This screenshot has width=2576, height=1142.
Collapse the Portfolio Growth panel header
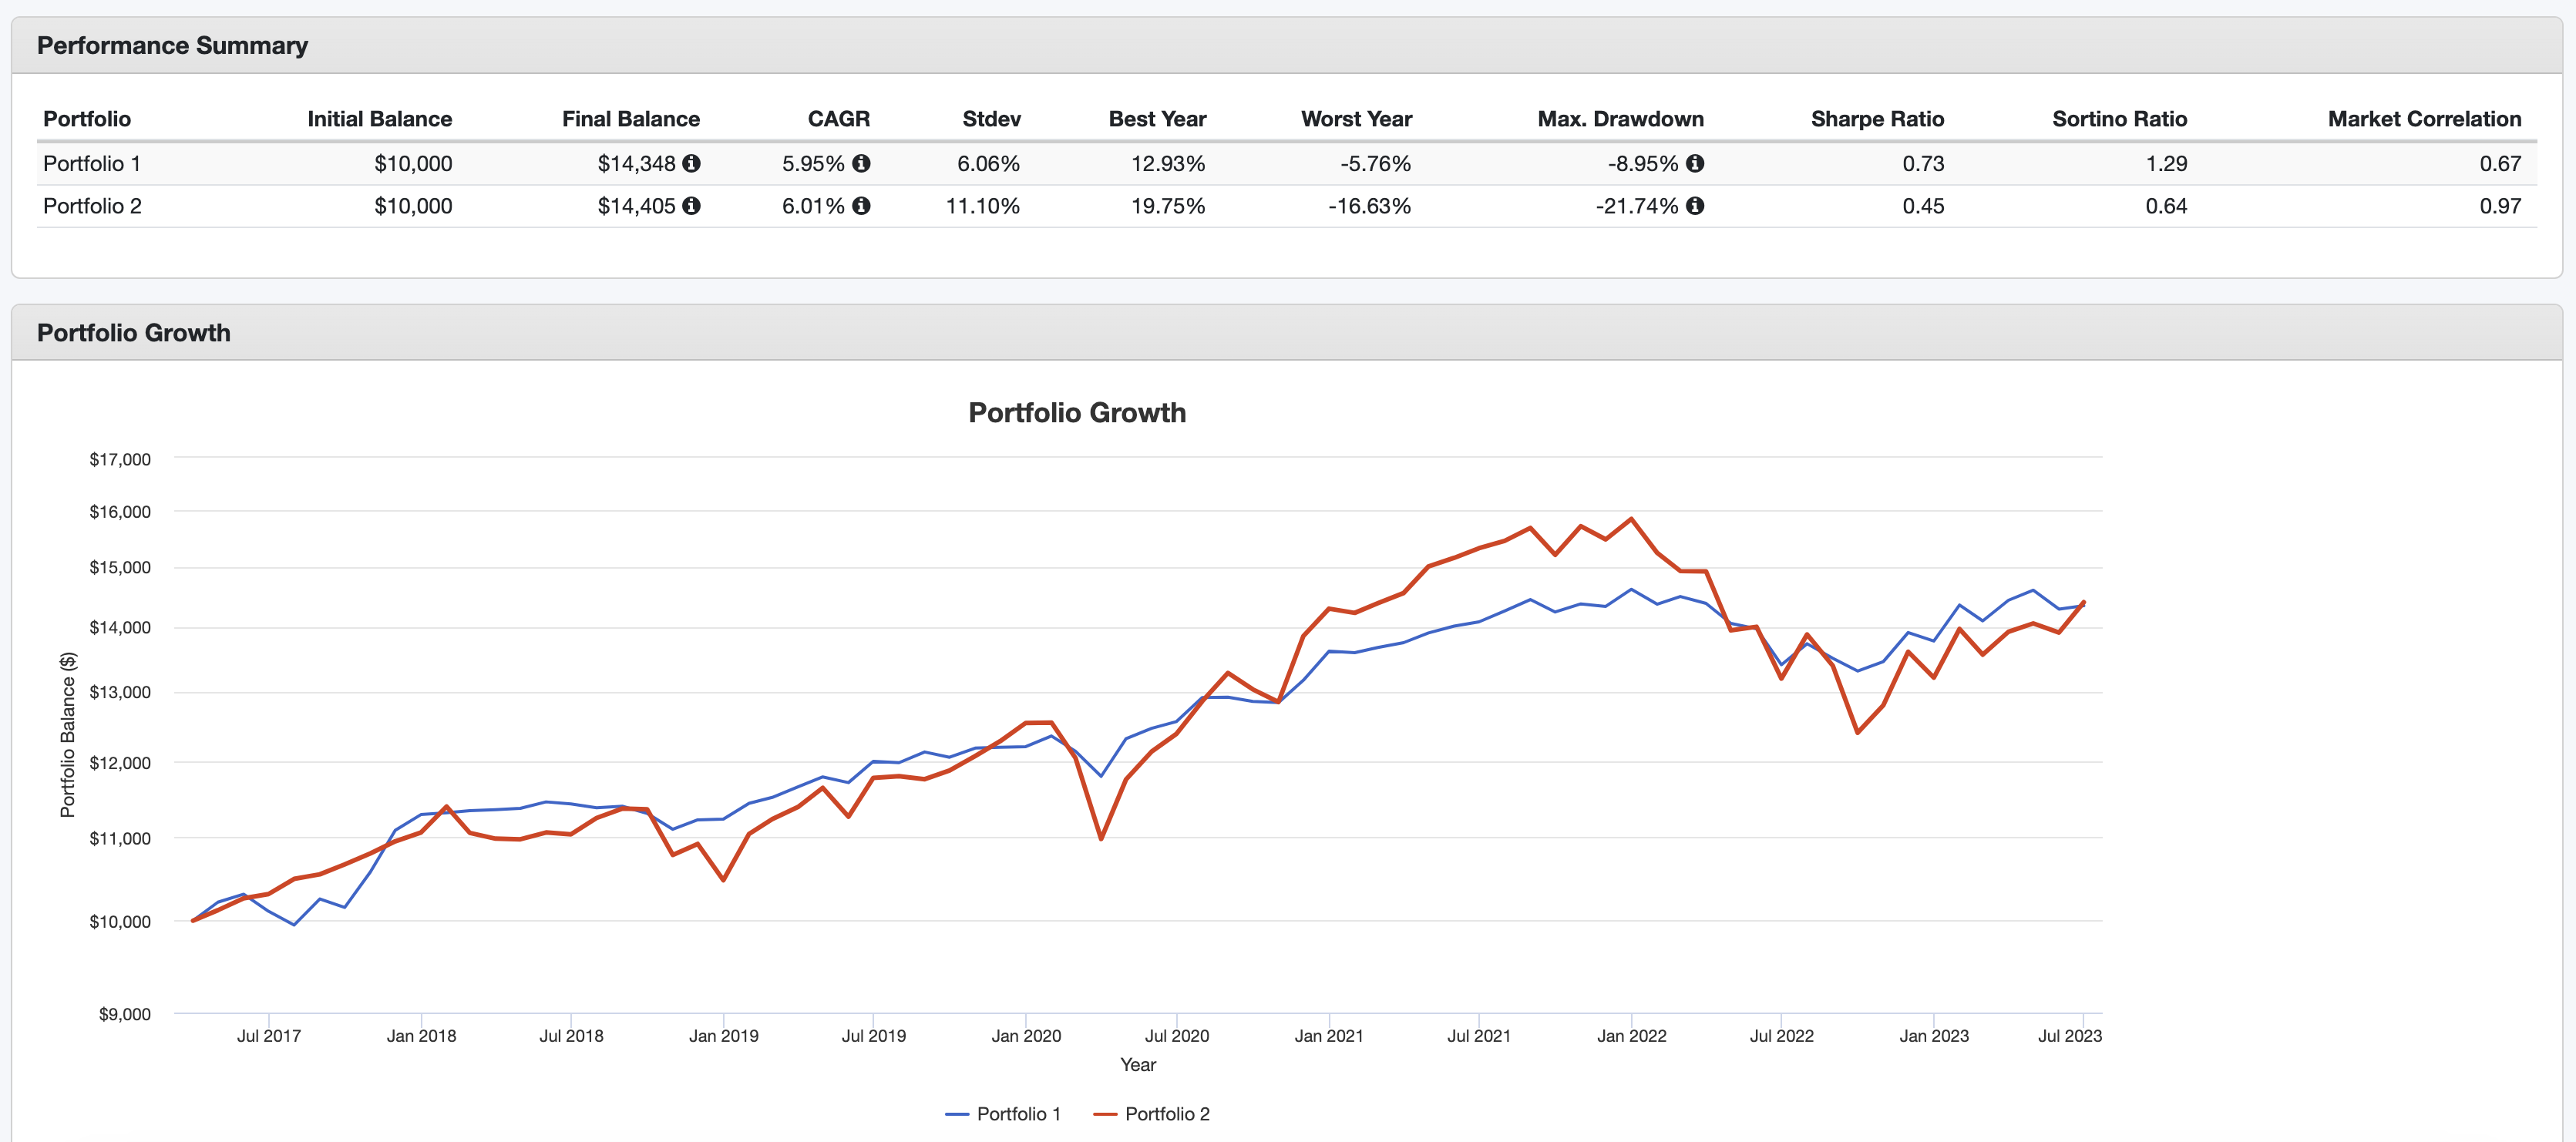pyautogui.click(x=133, y=333)
